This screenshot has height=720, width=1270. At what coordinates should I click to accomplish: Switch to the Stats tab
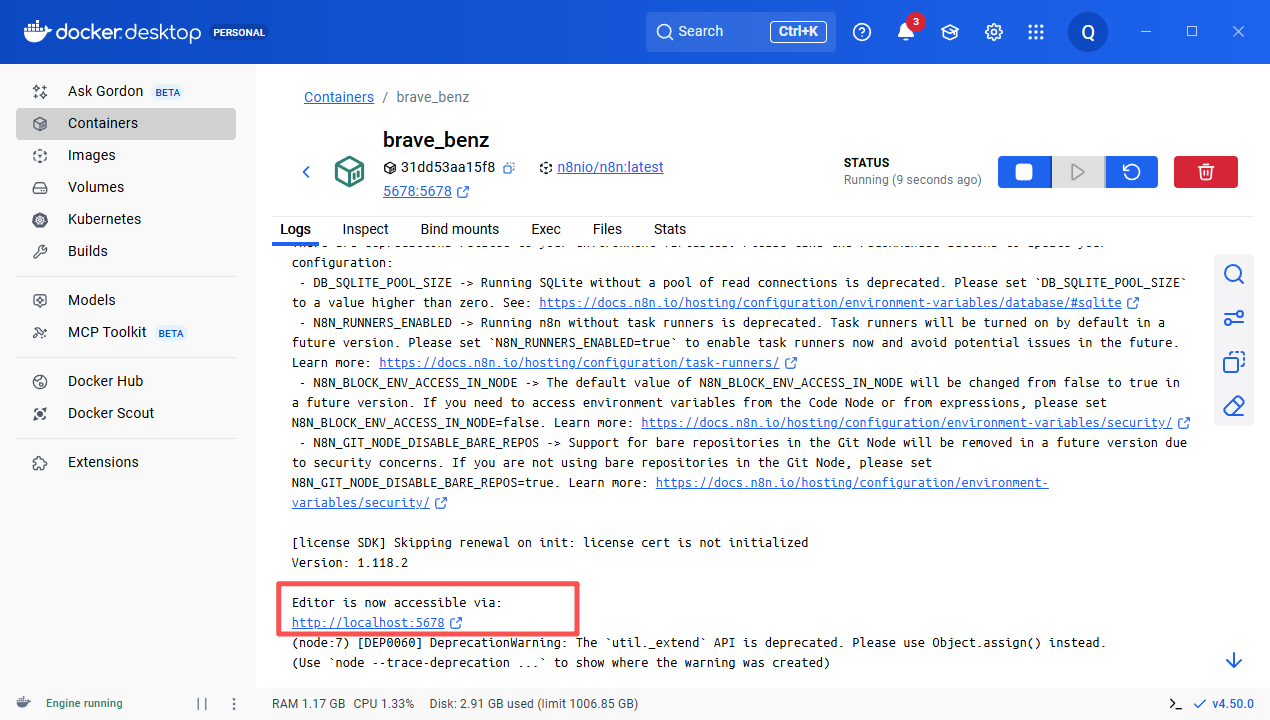(670, 229)
